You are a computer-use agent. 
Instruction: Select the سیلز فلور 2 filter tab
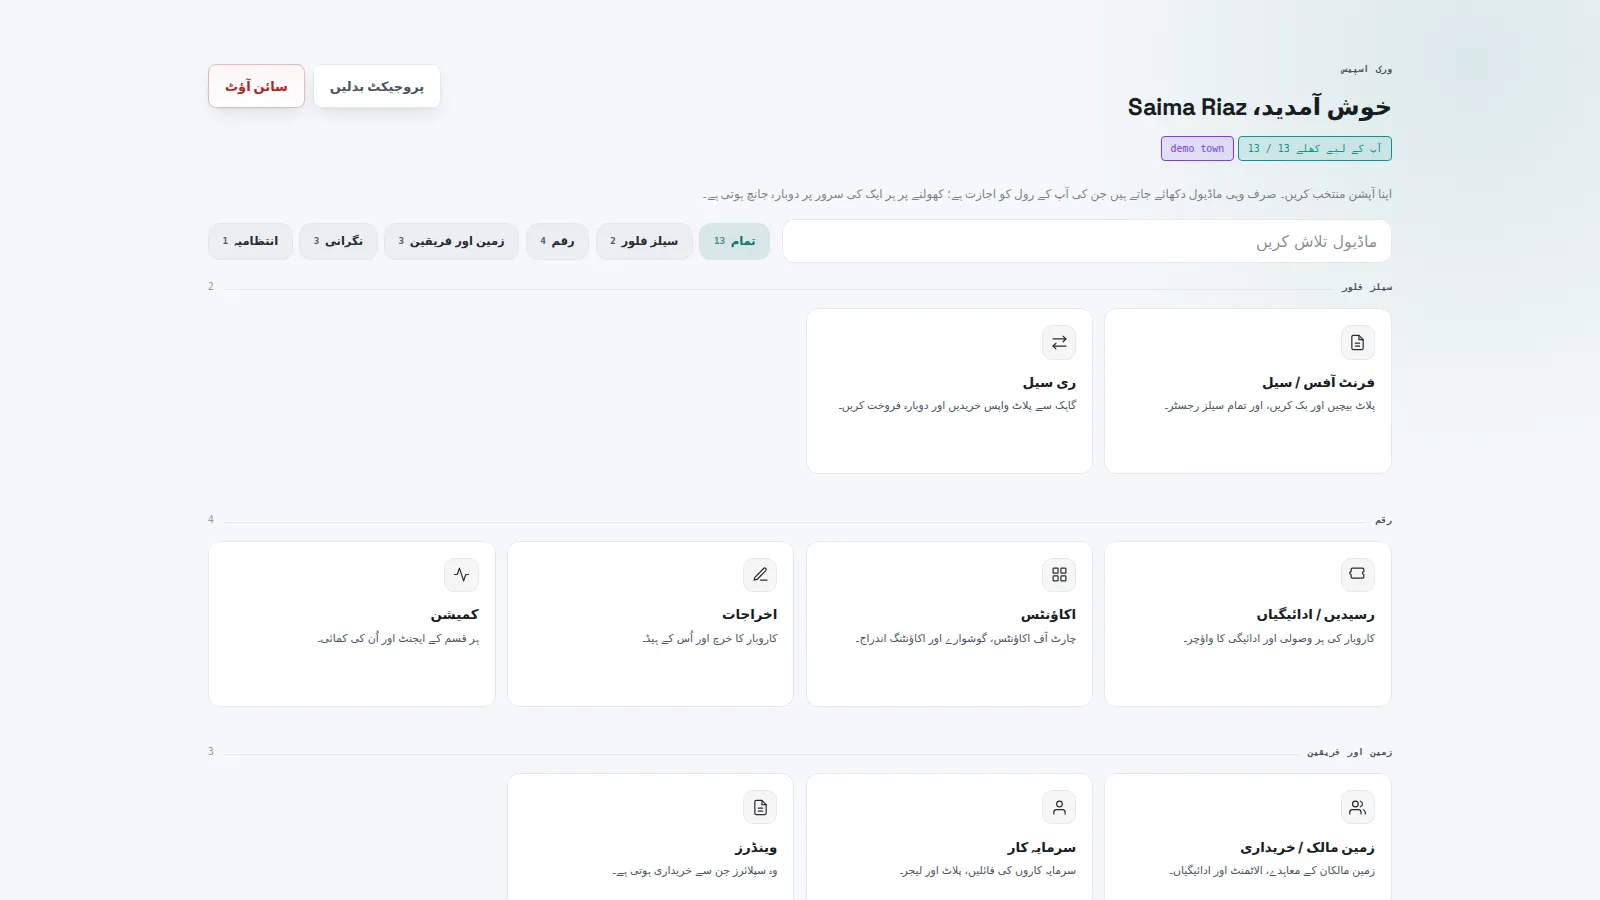644,241
